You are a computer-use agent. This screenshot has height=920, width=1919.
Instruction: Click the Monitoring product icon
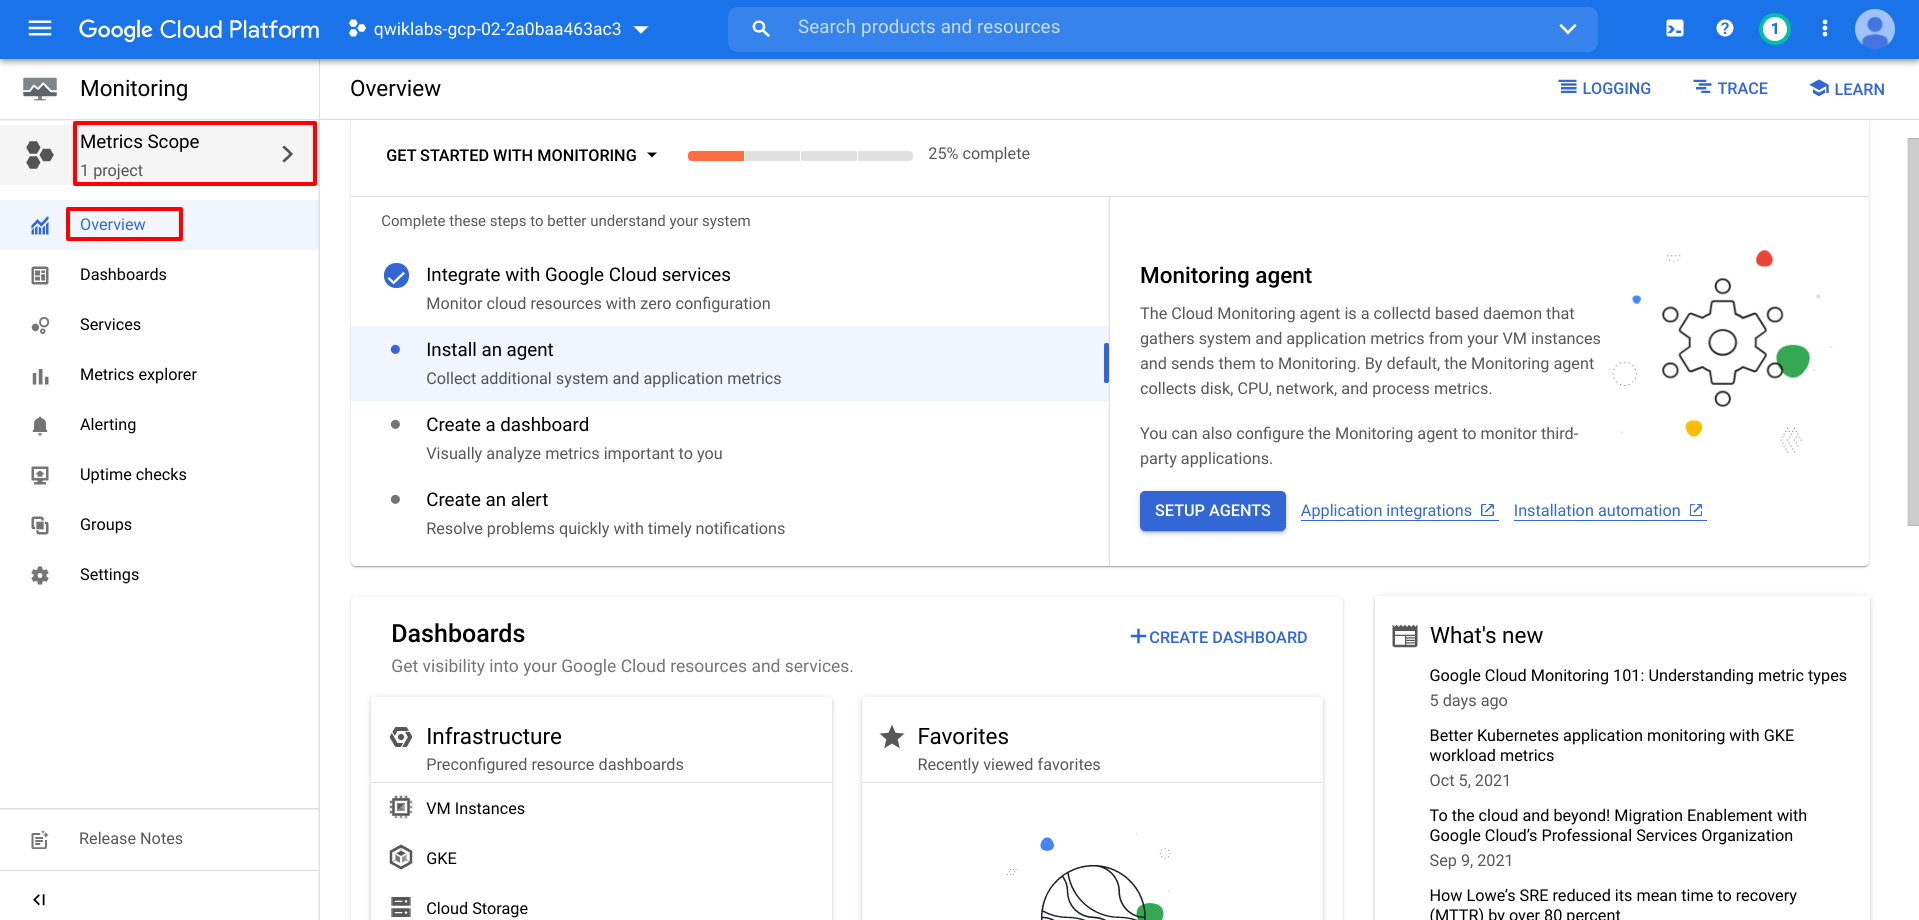[40, 89]
